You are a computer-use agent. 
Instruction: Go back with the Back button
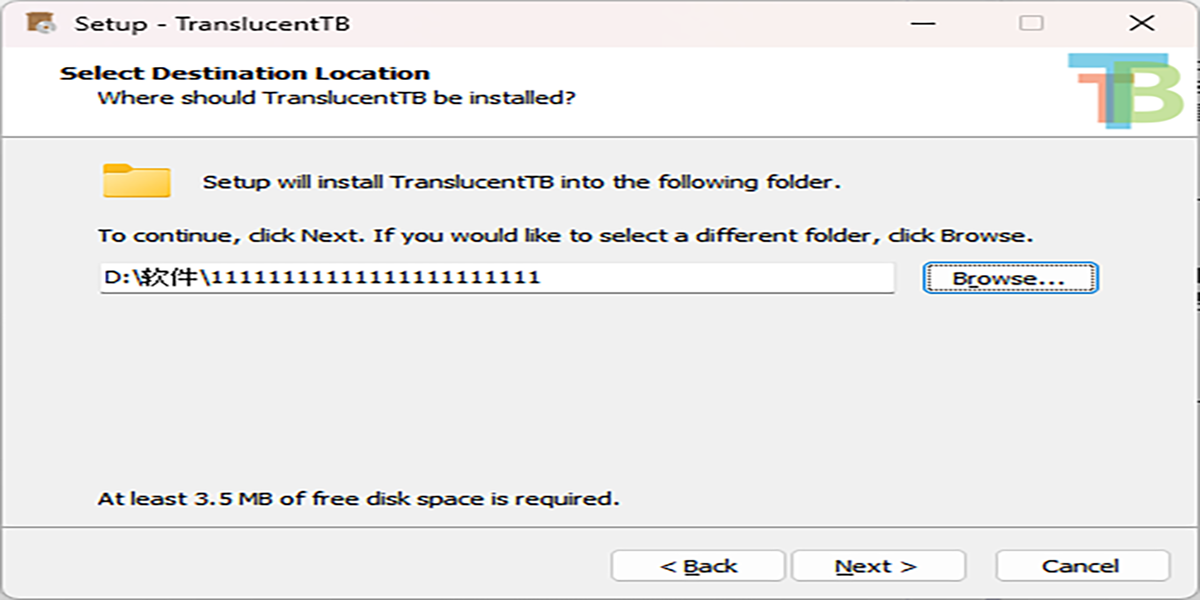point(698,566)
